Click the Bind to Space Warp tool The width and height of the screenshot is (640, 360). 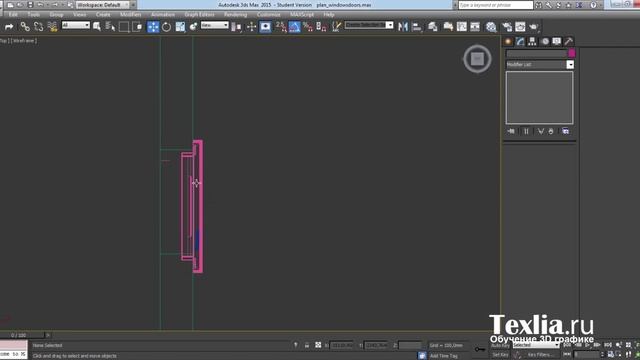coord(52,27)
